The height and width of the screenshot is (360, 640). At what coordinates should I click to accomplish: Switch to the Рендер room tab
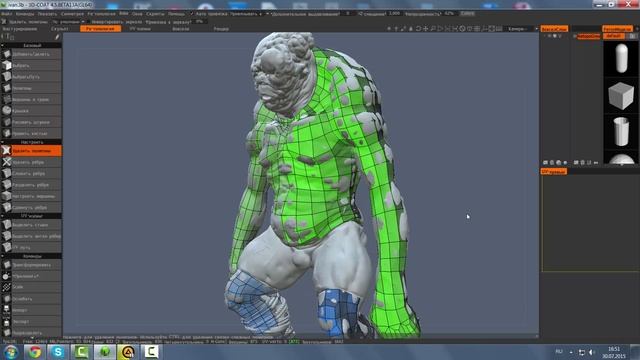(221, 29)
